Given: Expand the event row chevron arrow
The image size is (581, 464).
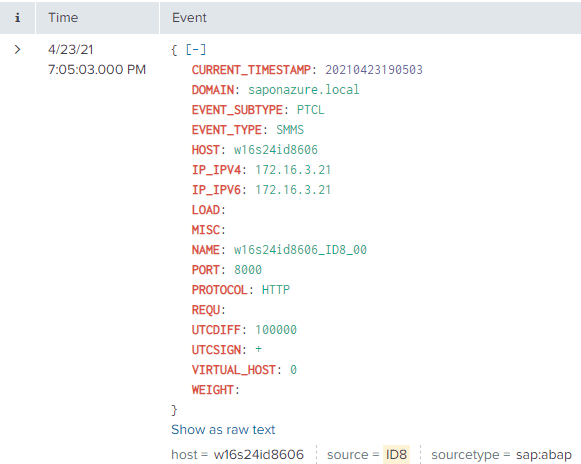Looking at the screenshot, I should 17,50.
